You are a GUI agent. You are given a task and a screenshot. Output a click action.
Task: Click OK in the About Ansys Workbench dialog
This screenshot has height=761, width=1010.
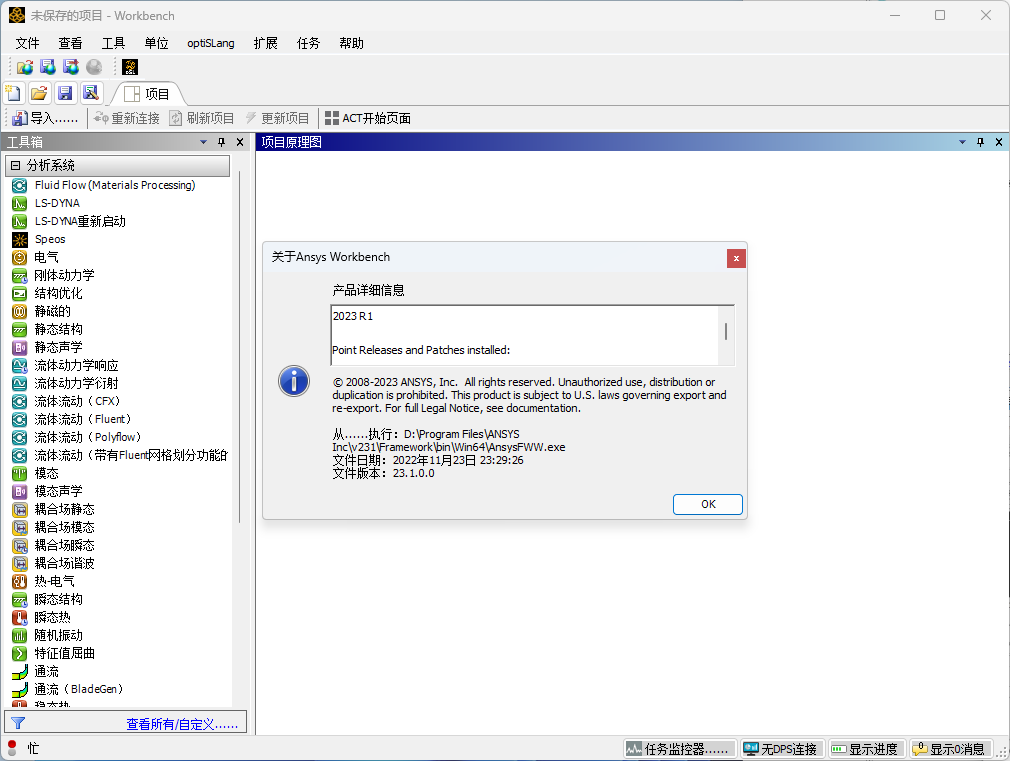(708, 505)
